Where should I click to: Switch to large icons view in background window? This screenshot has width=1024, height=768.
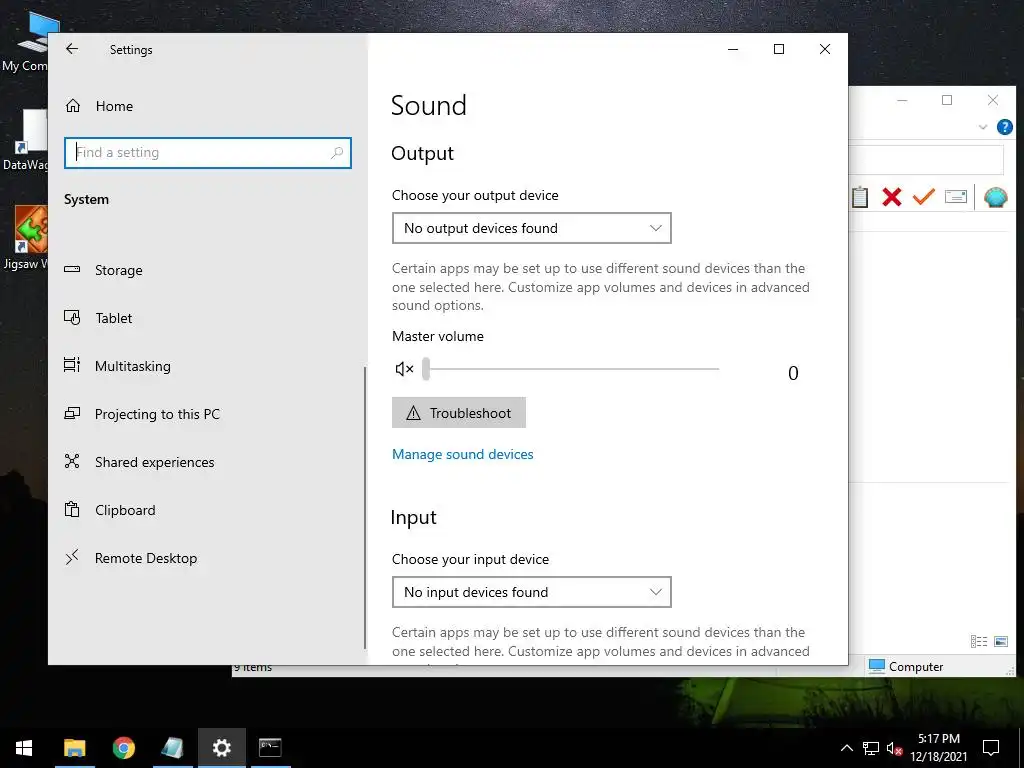(x=1000, y=641)
